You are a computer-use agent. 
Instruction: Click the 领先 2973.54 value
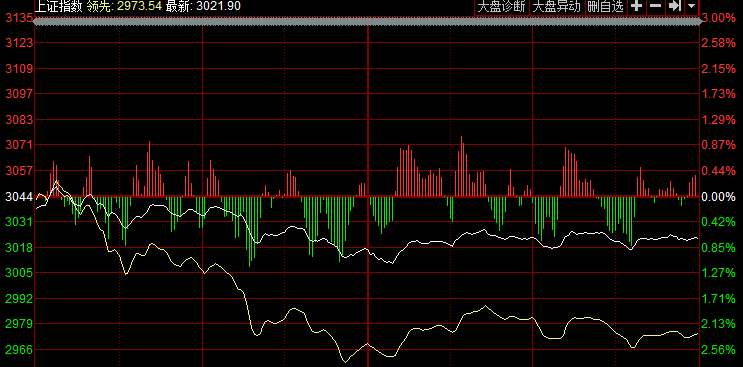(125, 6)
